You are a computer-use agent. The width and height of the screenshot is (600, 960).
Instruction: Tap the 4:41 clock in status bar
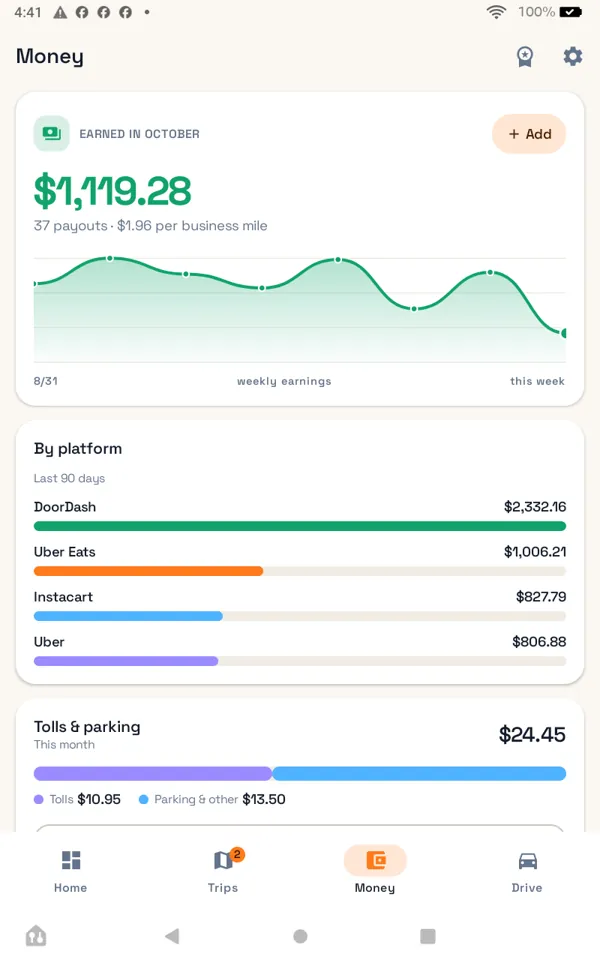28,12
